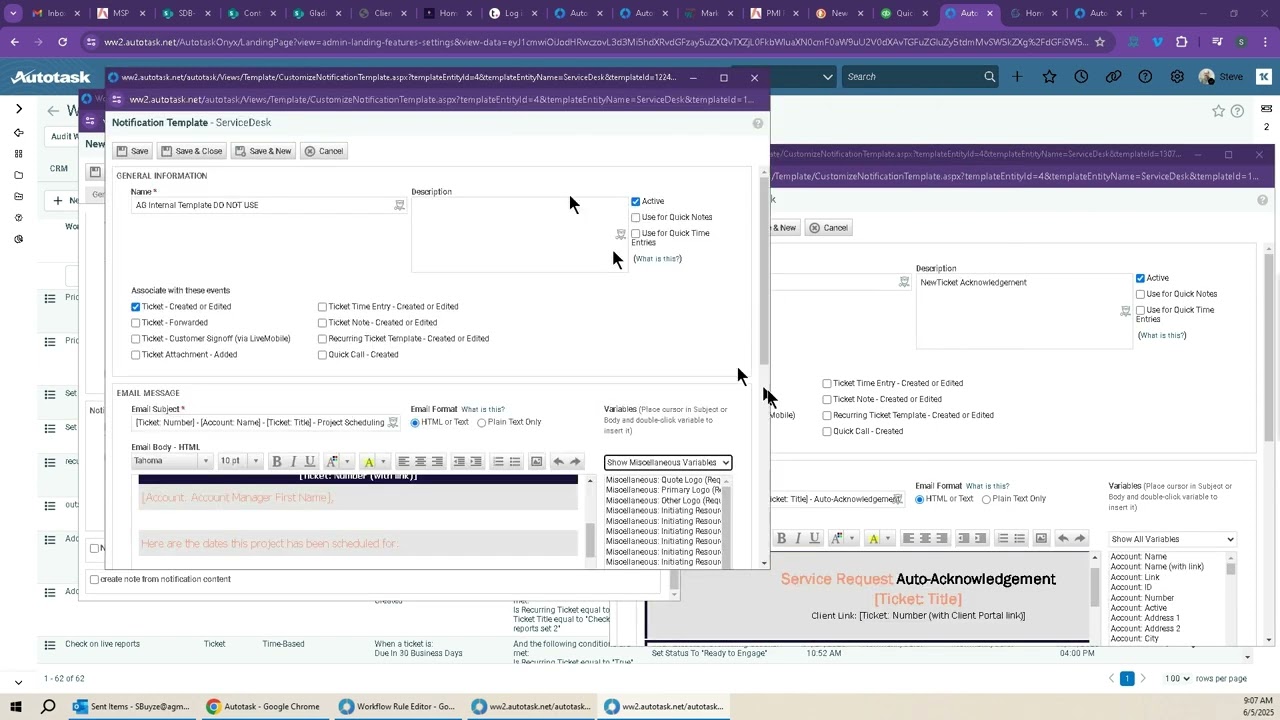
Task: Select Plain Text Only in front window
Action: tap(482, 422)
